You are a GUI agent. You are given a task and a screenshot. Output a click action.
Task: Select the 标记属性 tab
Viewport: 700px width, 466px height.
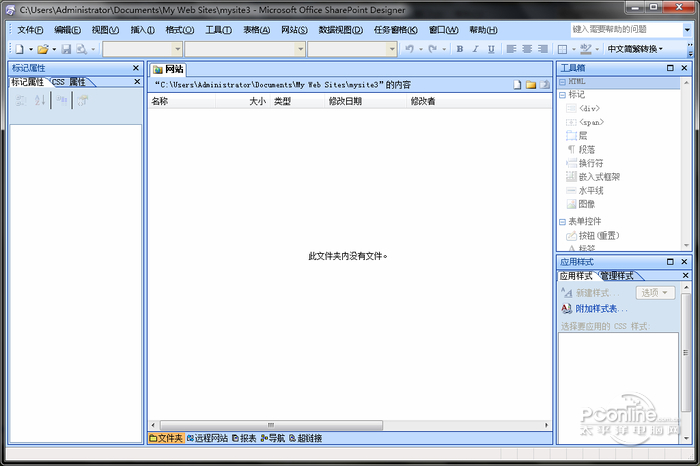click(x=28, y=82)
